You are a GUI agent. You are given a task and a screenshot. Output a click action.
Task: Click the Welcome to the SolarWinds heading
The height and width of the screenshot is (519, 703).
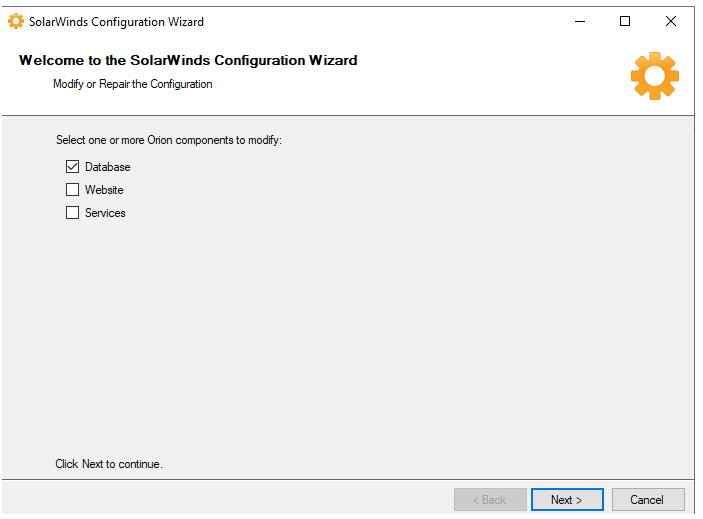[x=188, y=60]
